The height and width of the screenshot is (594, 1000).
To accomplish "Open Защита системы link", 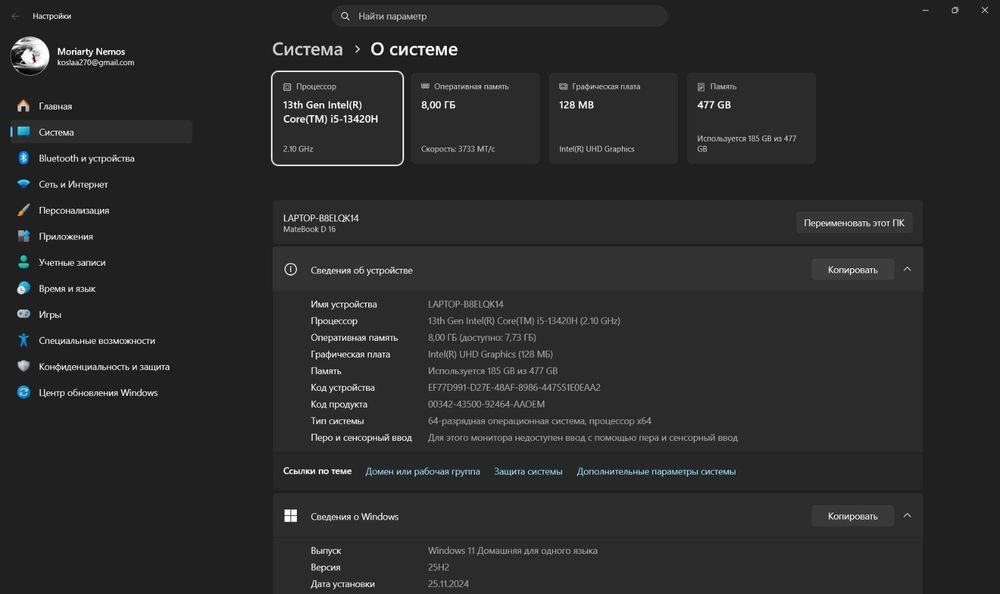I will click(528, 471).
